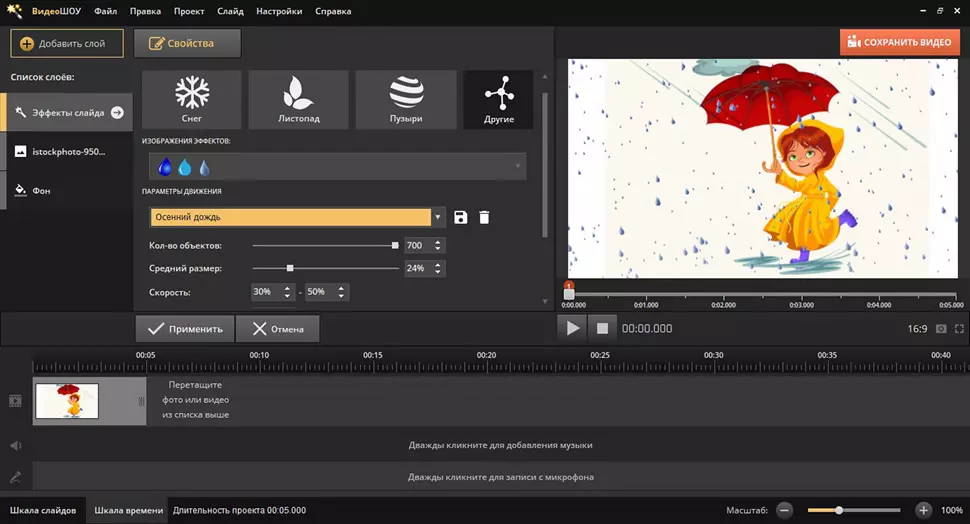Click the video track icon on timeline
Image resolution: width=970 pixels, height=524 pixels.
click(15, 401)
